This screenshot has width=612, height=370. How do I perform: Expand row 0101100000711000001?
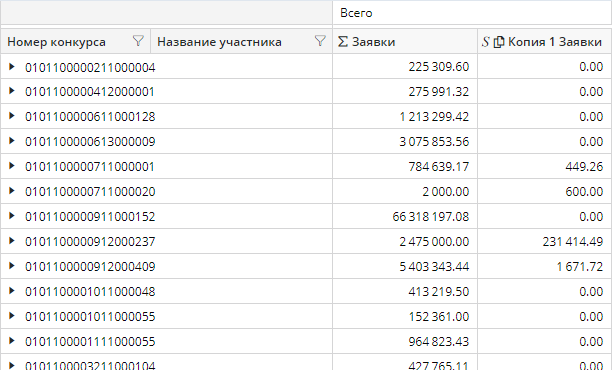coord(12,166)
